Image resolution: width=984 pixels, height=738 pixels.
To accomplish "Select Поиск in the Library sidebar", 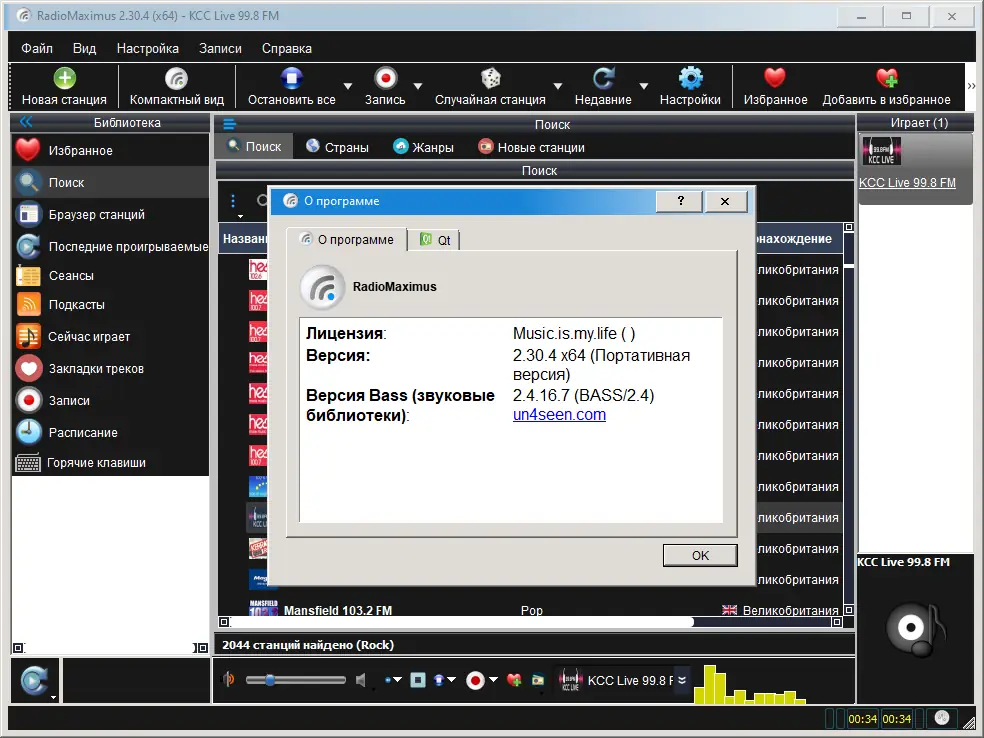I will tap(110, 183).
